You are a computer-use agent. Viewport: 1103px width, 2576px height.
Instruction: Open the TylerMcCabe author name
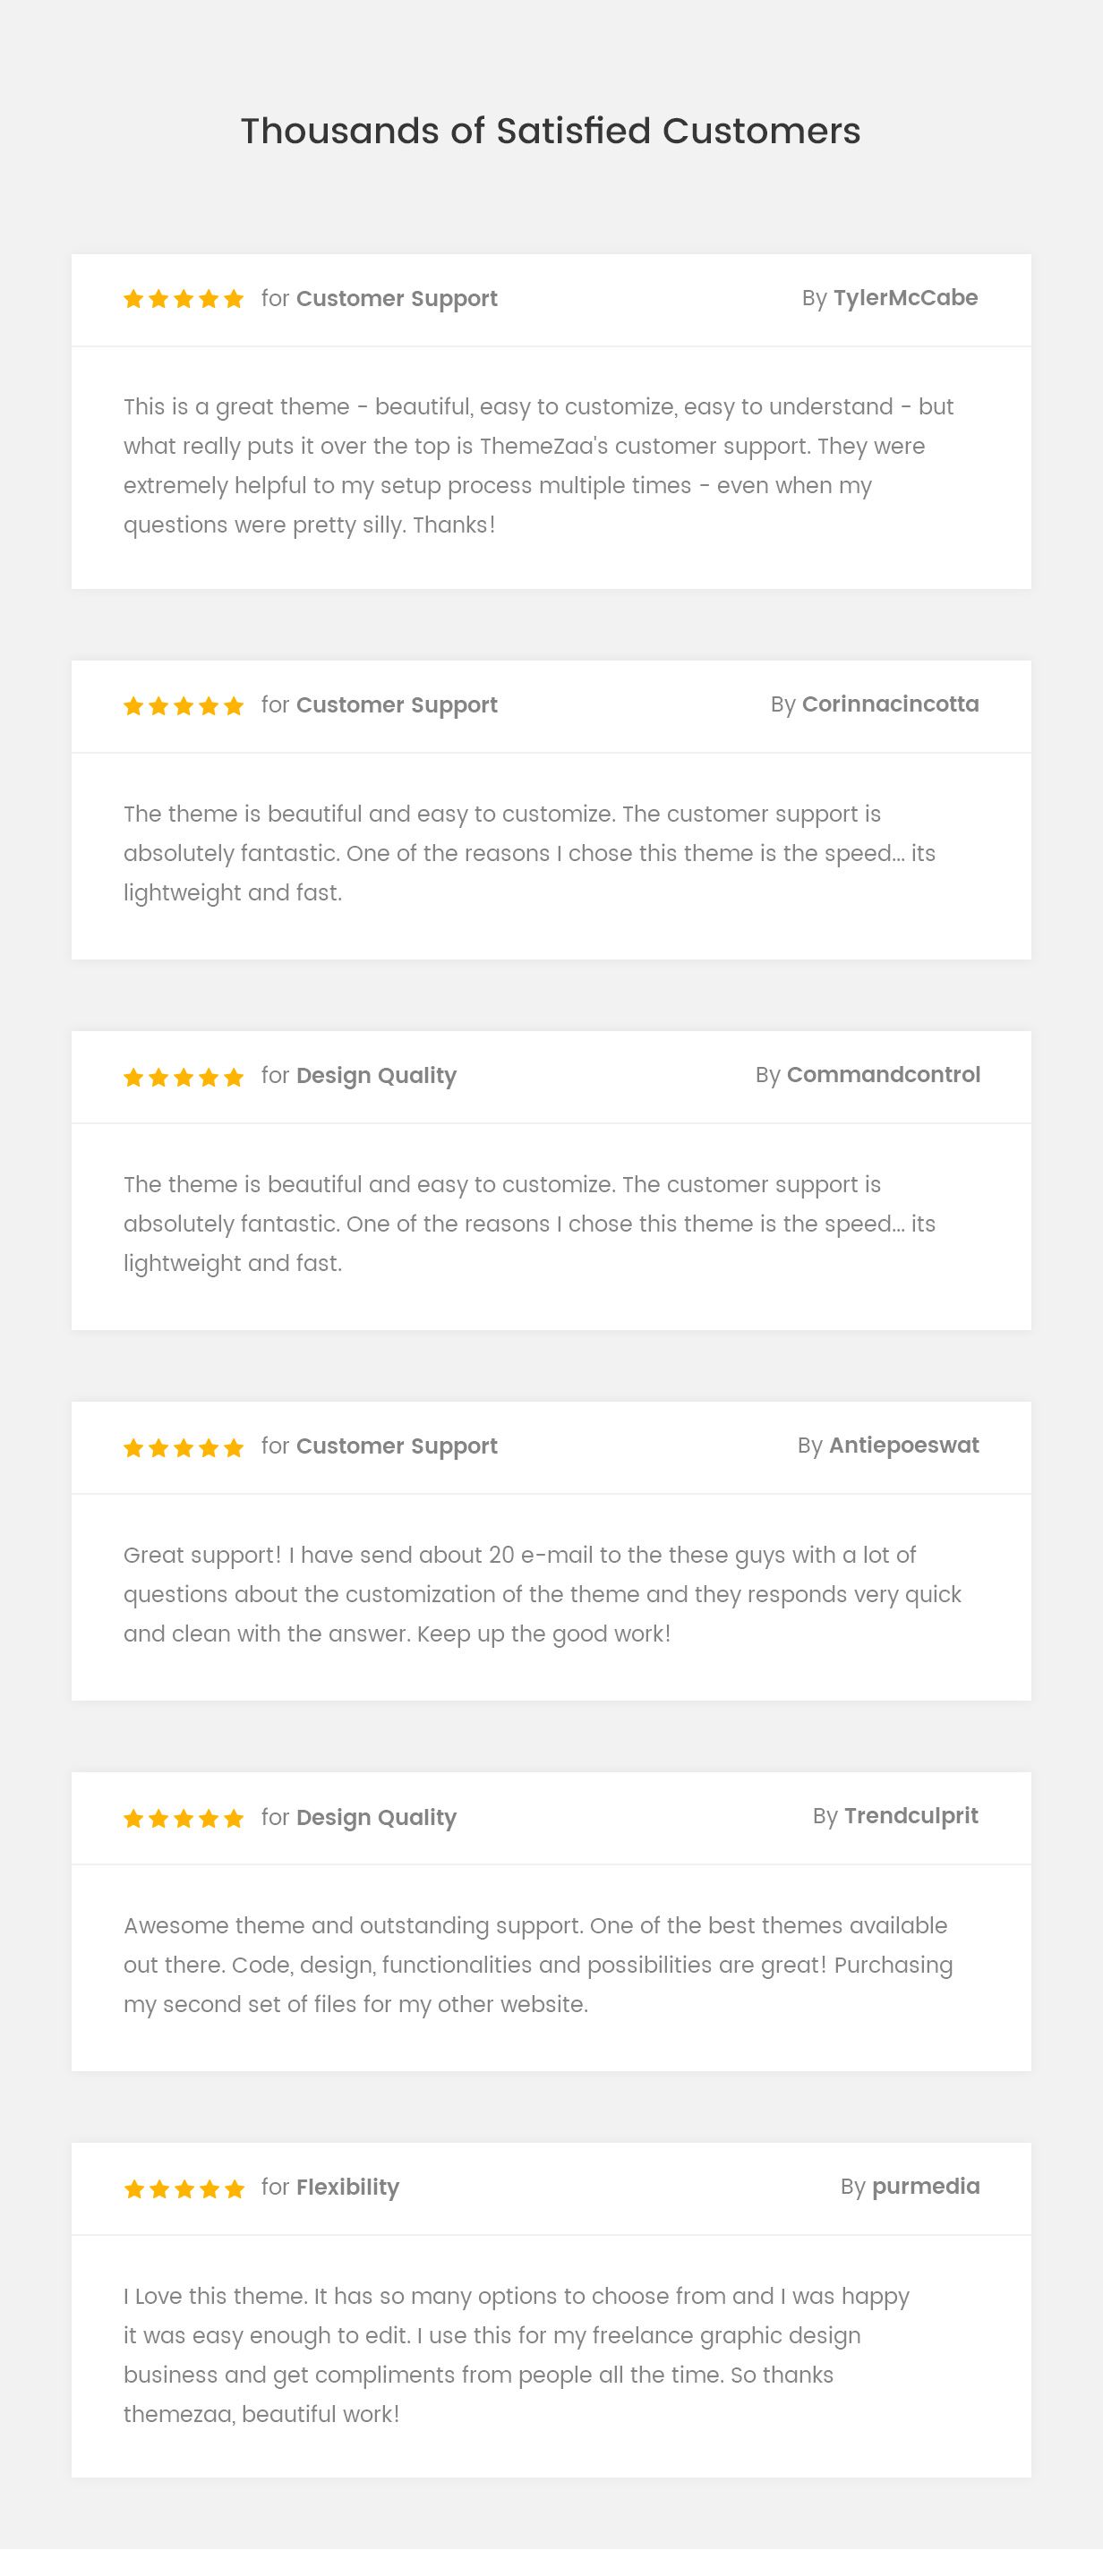(x=905, y=298)
